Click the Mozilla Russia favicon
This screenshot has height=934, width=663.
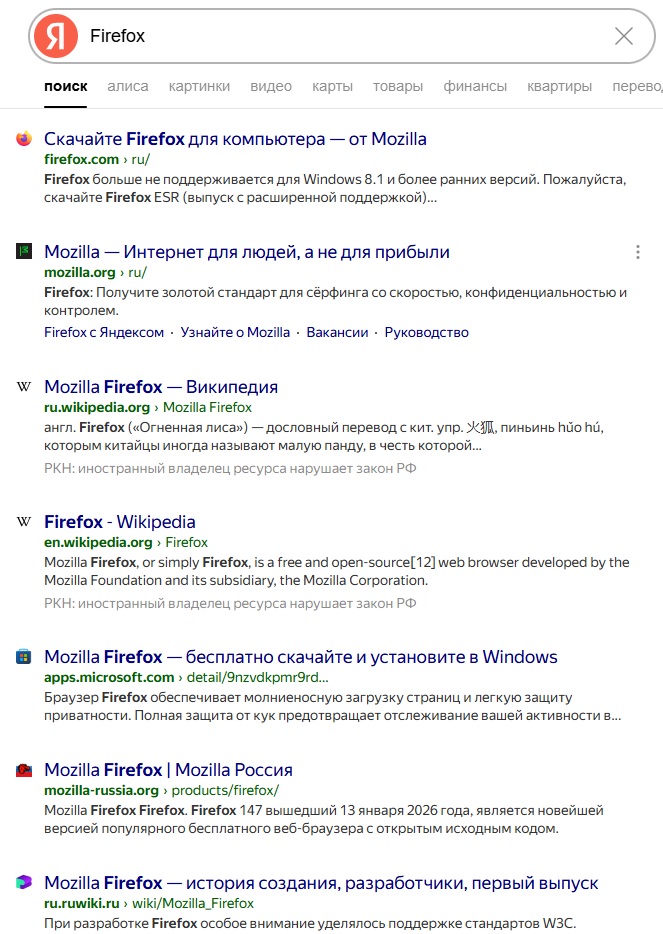[24, 770]
